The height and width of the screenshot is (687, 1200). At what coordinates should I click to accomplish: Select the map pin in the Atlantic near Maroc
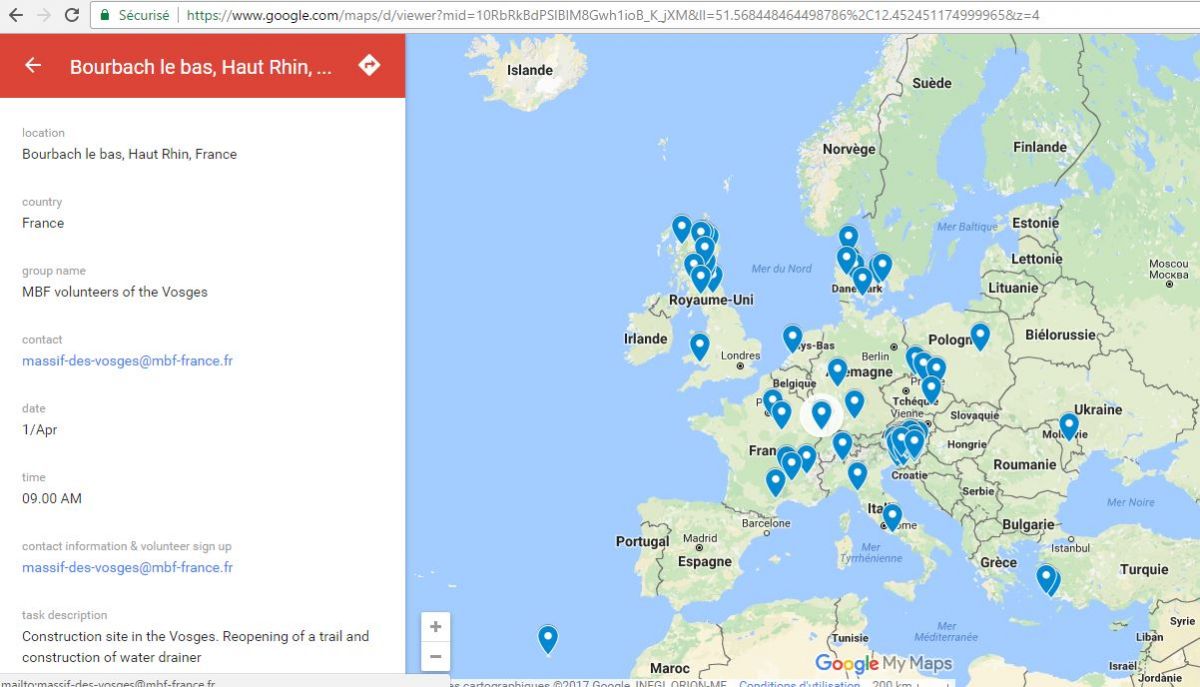(x=548, y=638)
